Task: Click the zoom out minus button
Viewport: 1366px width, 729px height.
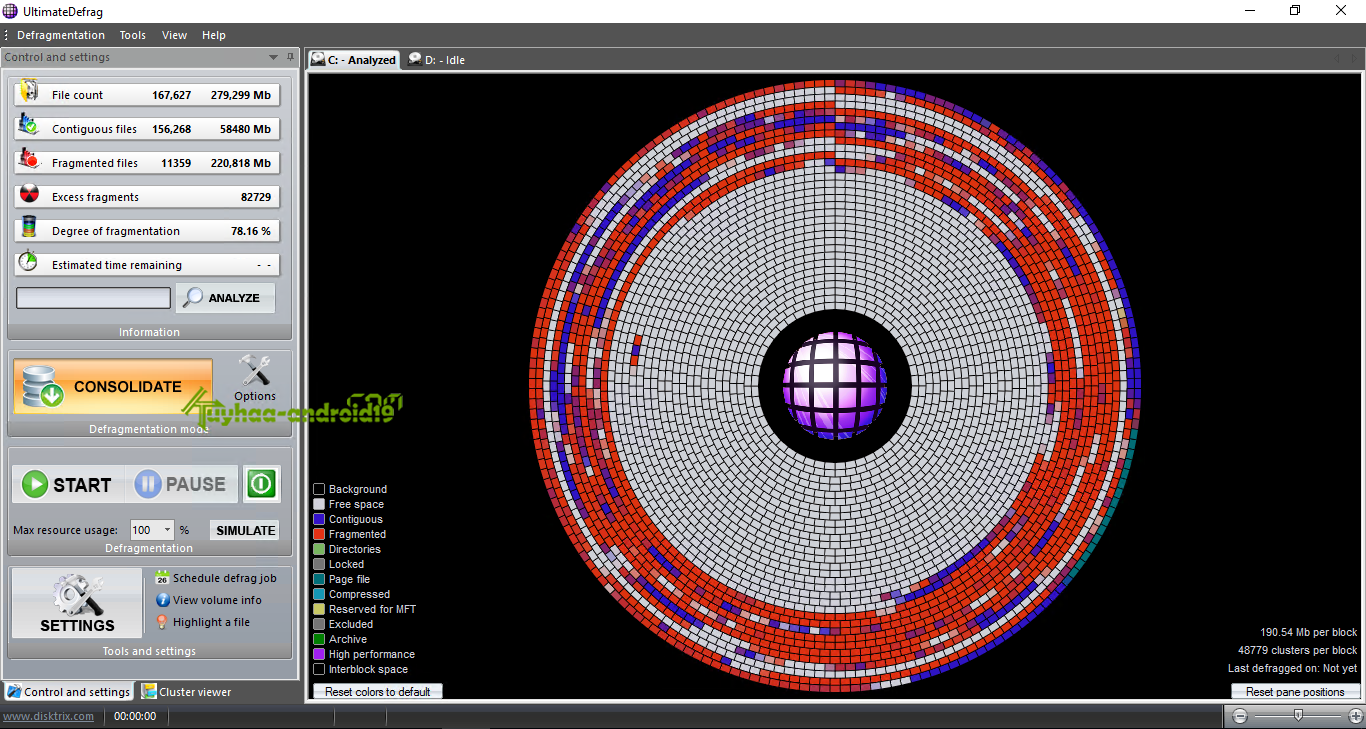Action: (x=1240, y=716)
